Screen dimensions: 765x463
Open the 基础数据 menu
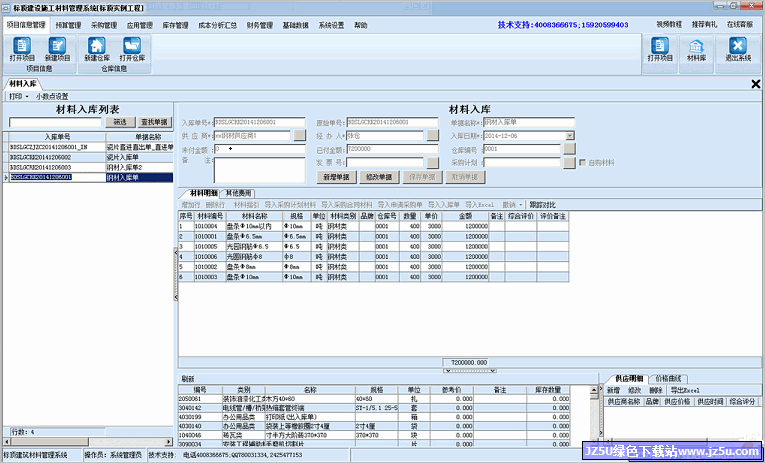[295, 25]
